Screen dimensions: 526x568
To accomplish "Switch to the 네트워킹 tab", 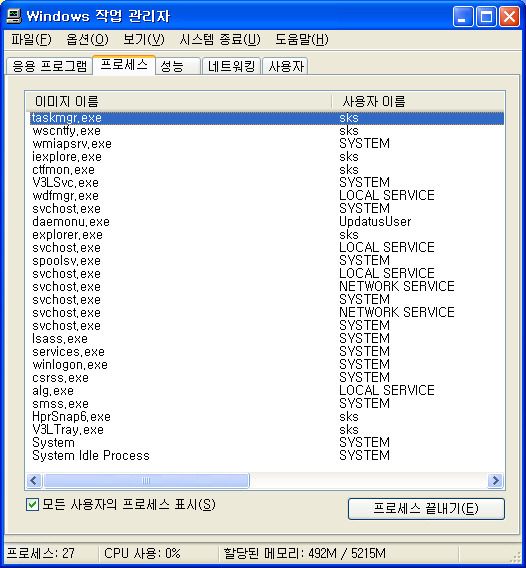I will click(231, 66).
